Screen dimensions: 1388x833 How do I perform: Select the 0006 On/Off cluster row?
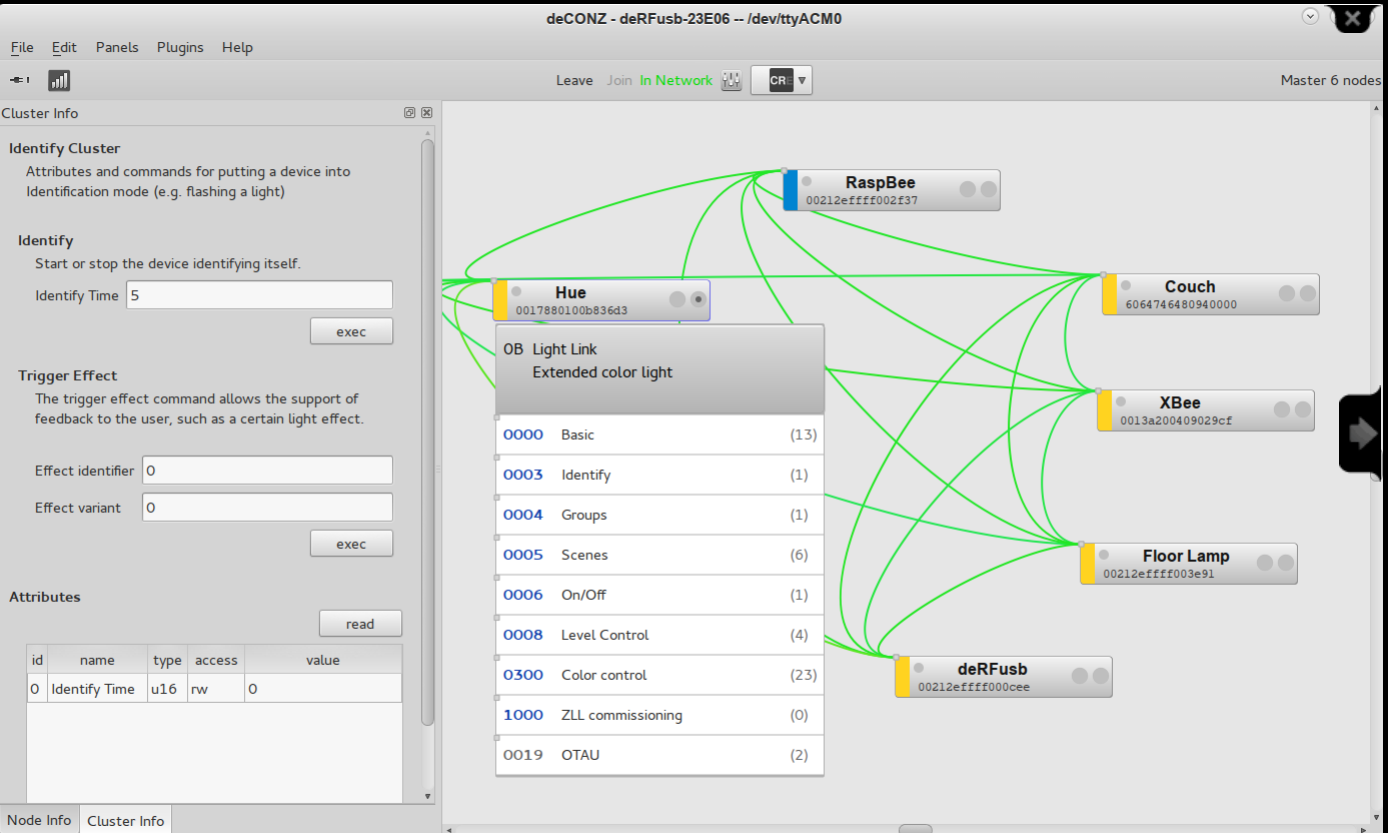pos(660,595)
